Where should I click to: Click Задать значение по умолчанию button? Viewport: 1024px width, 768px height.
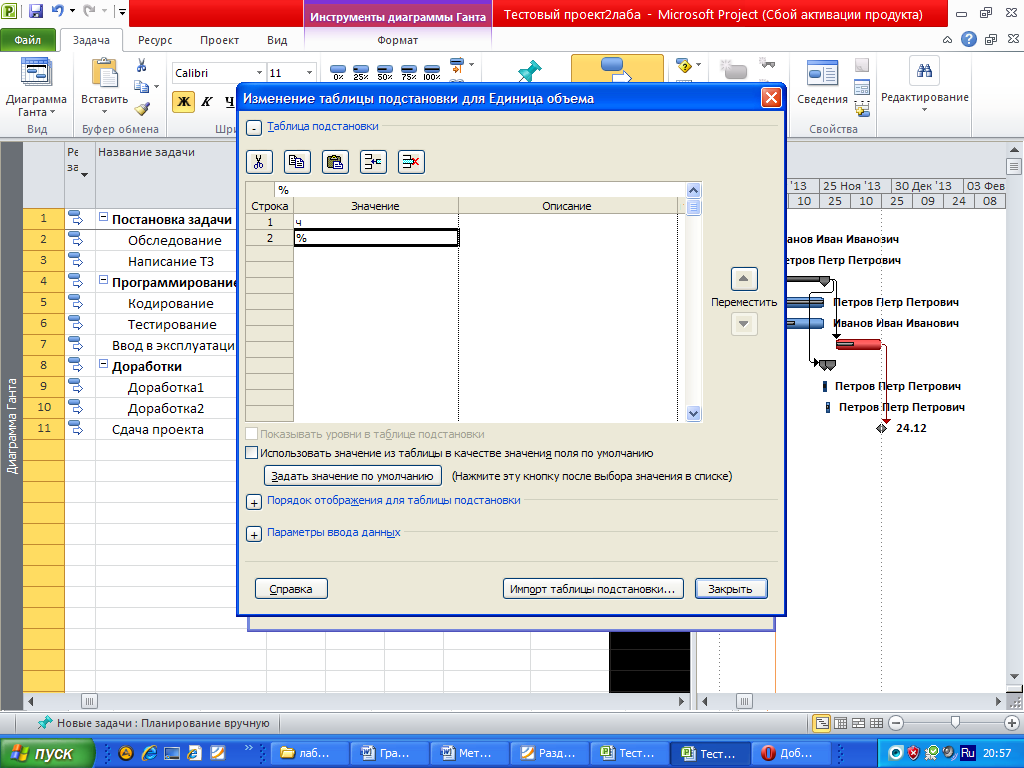tap(353, 475)
